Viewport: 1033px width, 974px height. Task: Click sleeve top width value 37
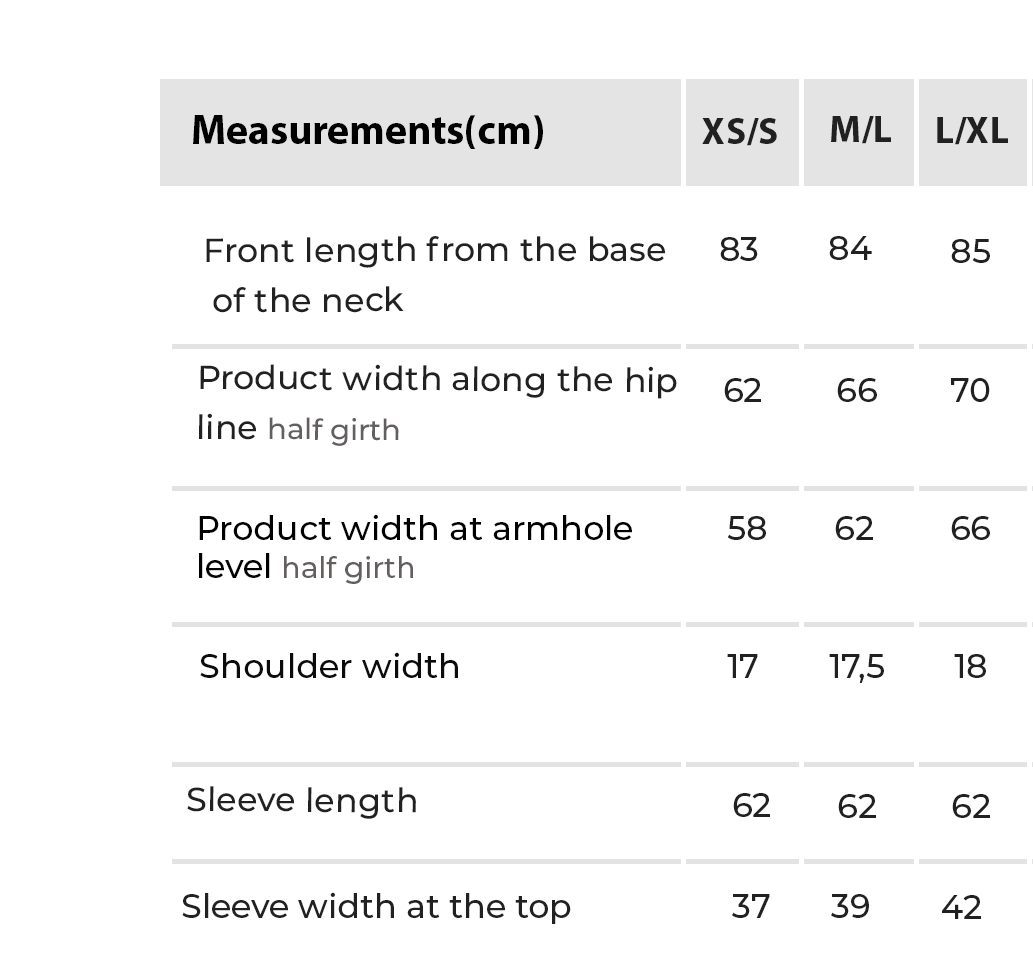(x=751, y=907)
